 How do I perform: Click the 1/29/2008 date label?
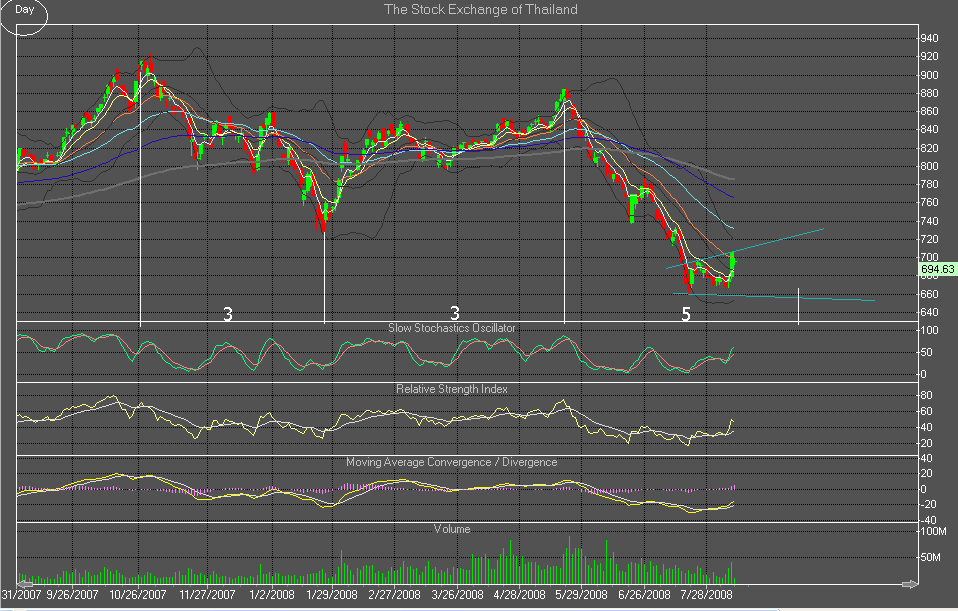tap(332, 595)
